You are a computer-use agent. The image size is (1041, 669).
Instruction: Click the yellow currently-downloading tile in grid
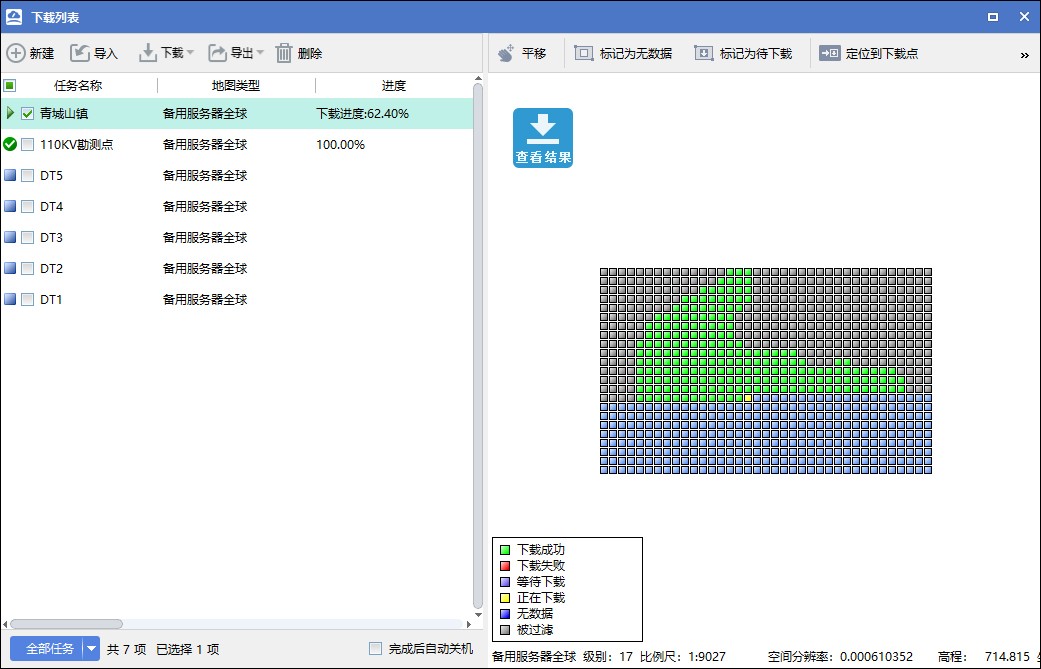(x=748, y=398)
